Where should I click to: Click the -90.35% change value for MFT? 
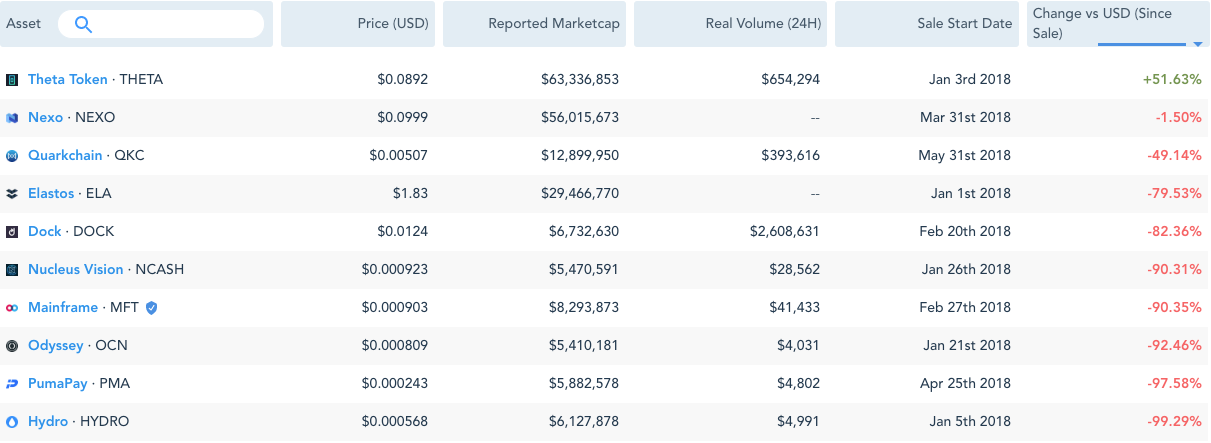[1175, 307]
